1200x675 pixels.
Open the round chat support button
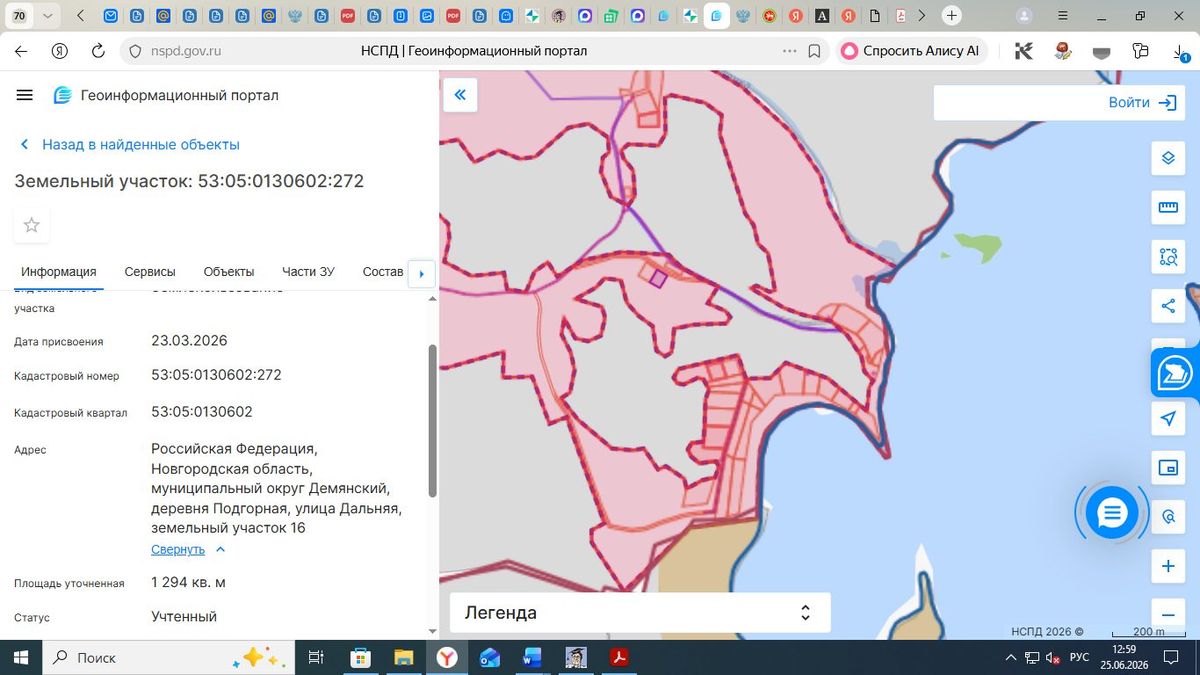[x=1112, y=513]
